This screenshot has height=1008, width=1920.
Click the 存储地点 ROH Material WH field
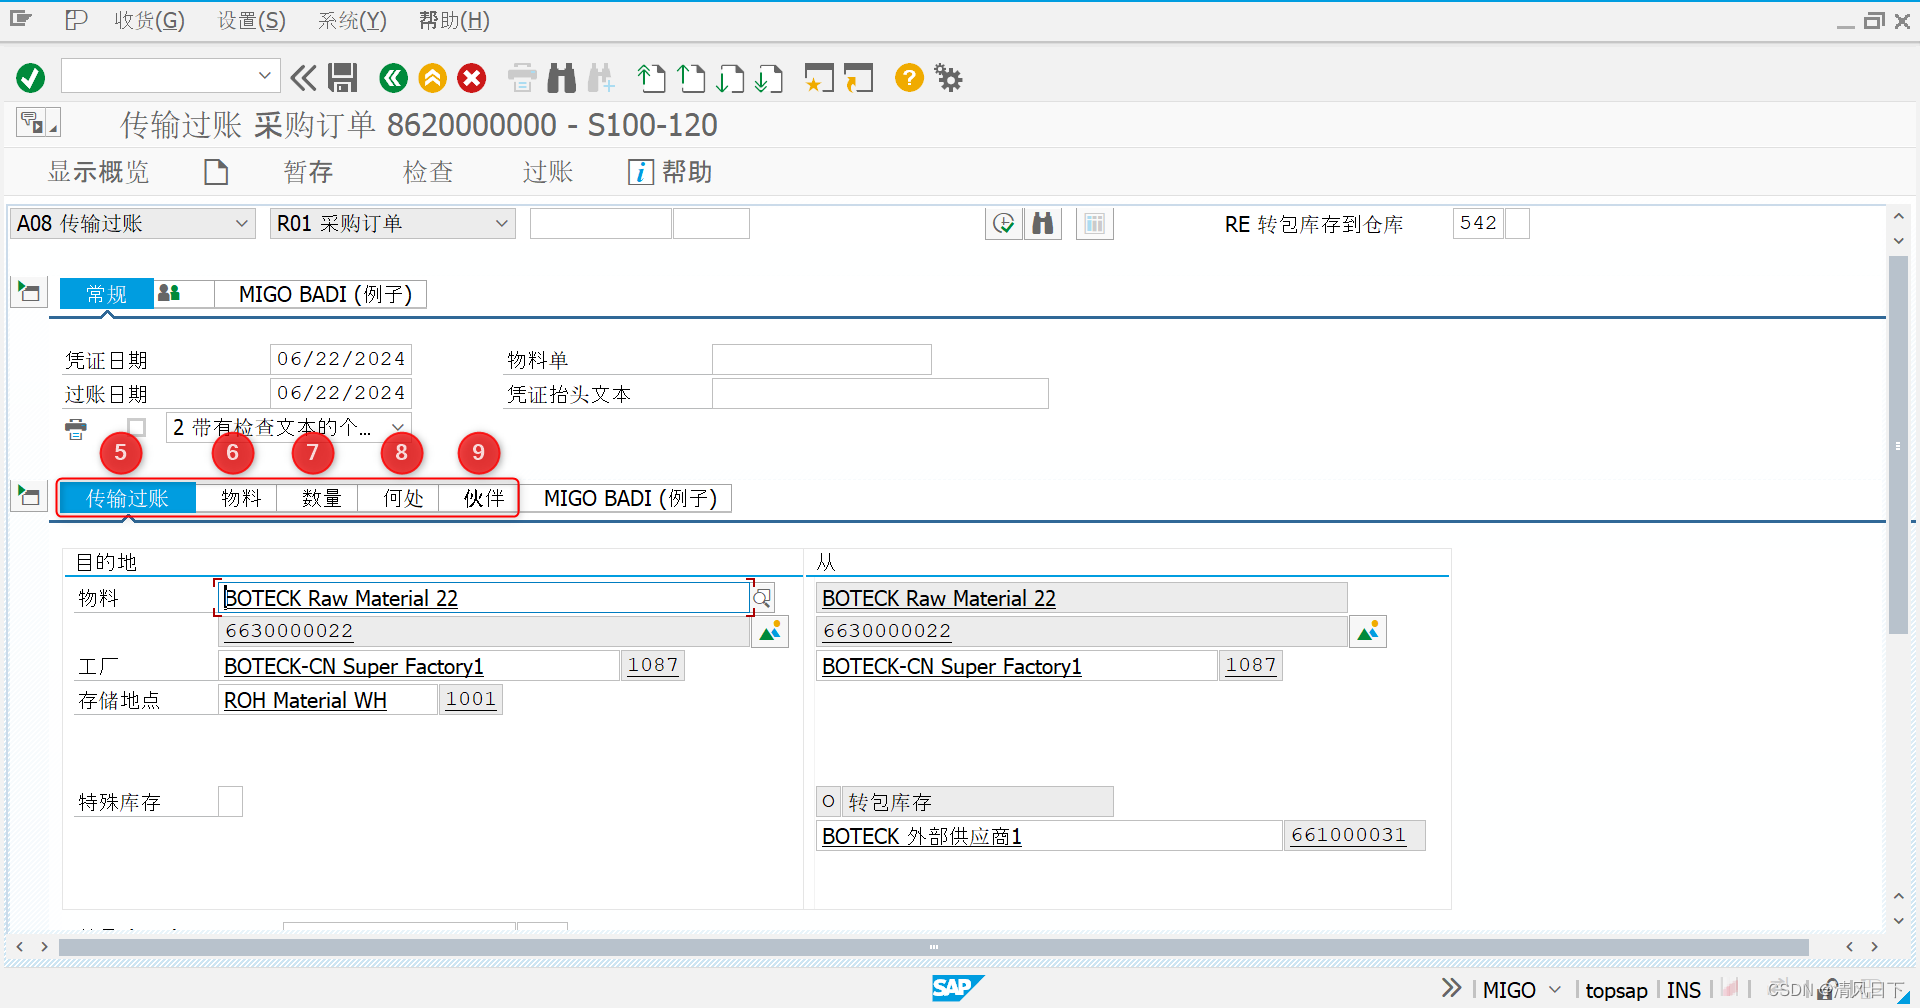(x=327, y=700)
